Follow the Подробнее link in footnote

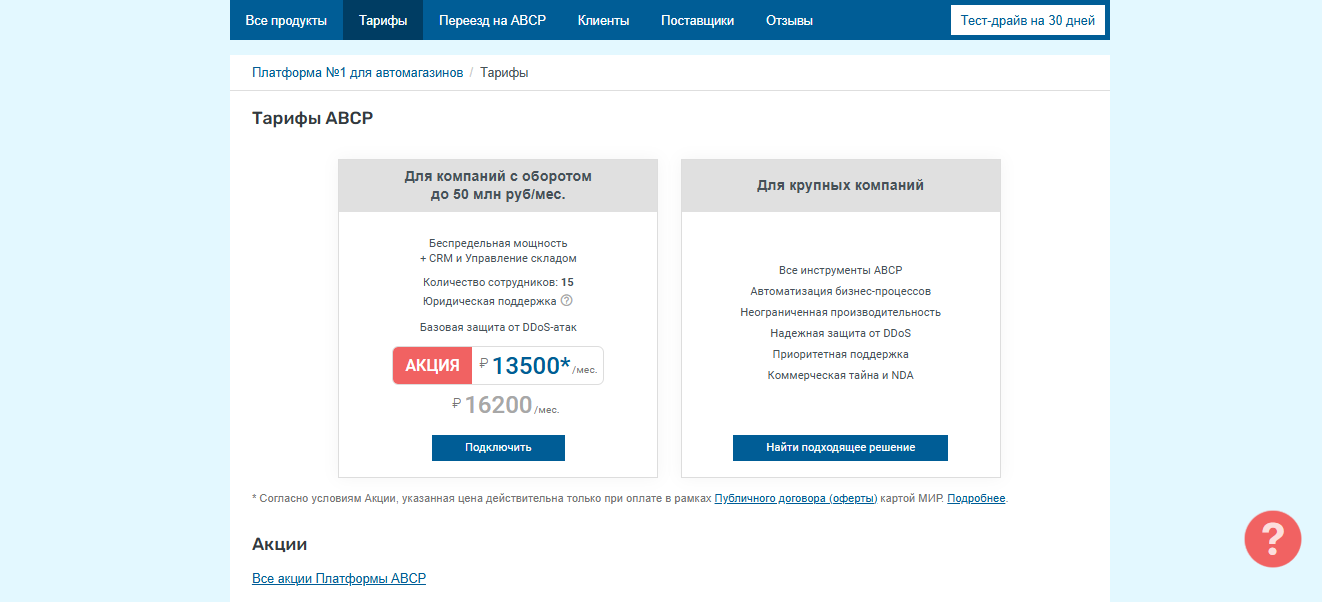click(x=976, y=498)
